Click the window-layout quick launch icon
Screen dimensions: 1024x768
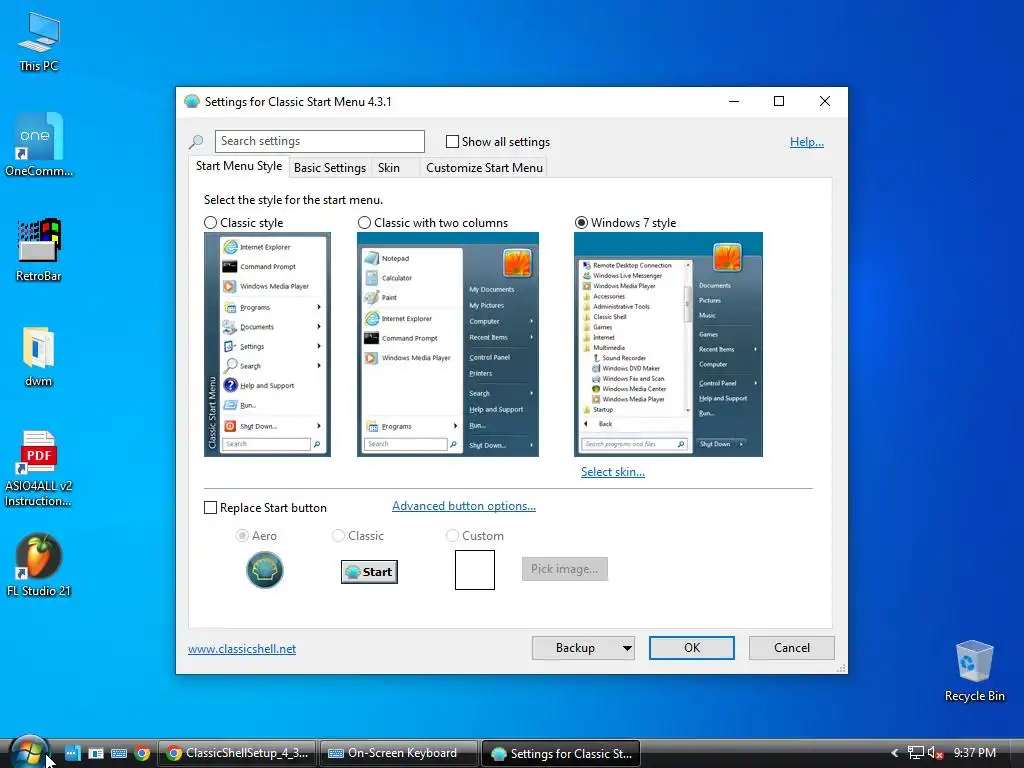[96, 753]
